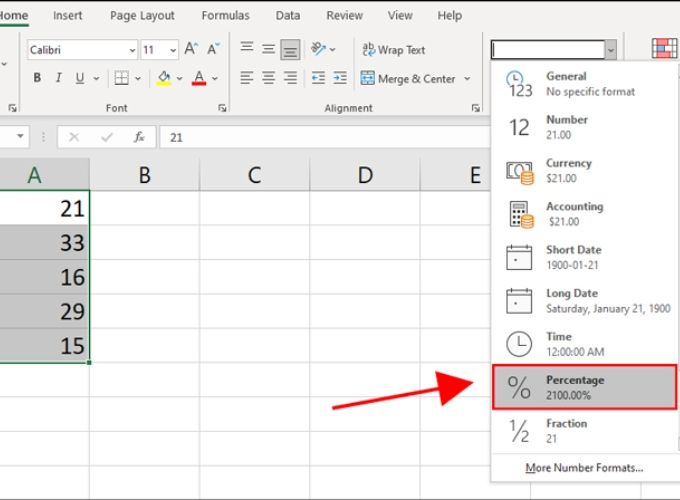Apply red font color
Viewport: 680px width, 500px height.
[199, 78]
